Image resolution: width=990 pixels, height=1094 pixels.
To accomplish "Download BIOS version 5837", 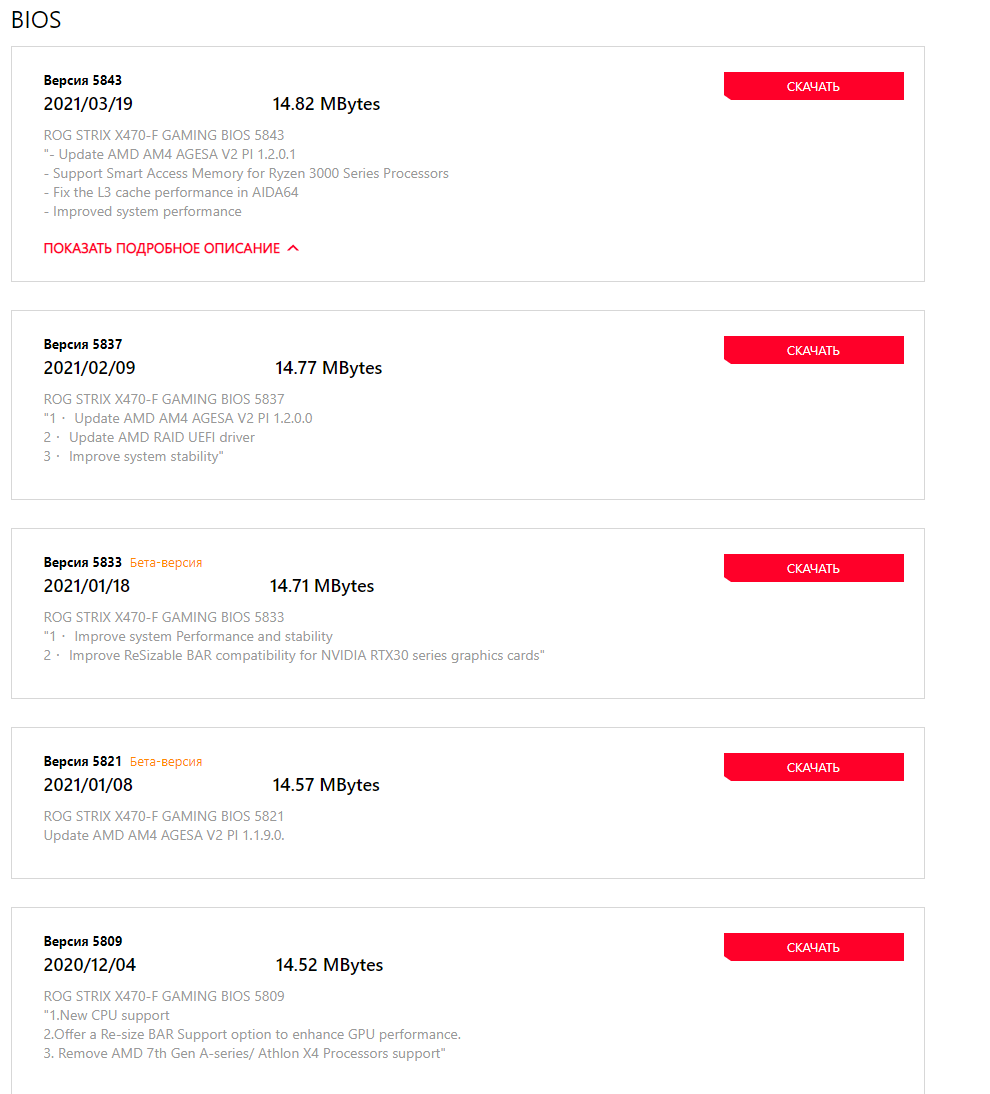I will click(x=813, y=350).
